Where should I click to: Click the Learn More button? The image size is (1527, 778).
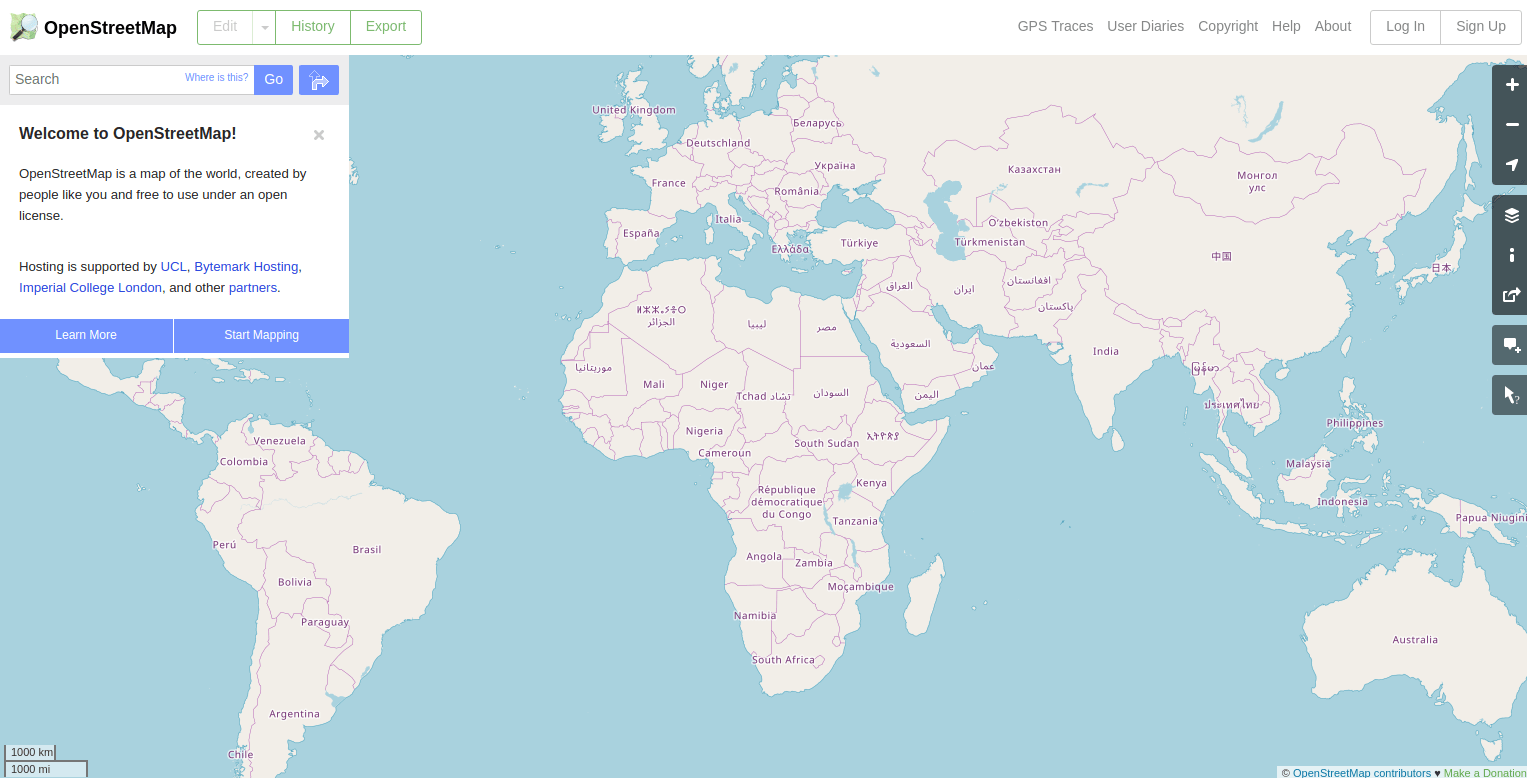tap(86, 335)
